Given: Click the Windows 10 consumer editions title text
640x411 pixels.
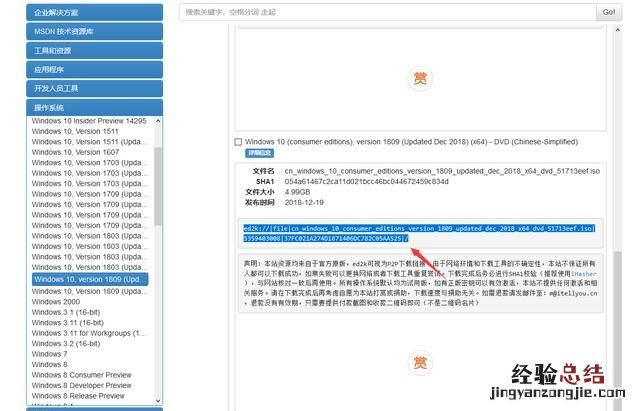Looking at the screenshot, I should point(411,142).
